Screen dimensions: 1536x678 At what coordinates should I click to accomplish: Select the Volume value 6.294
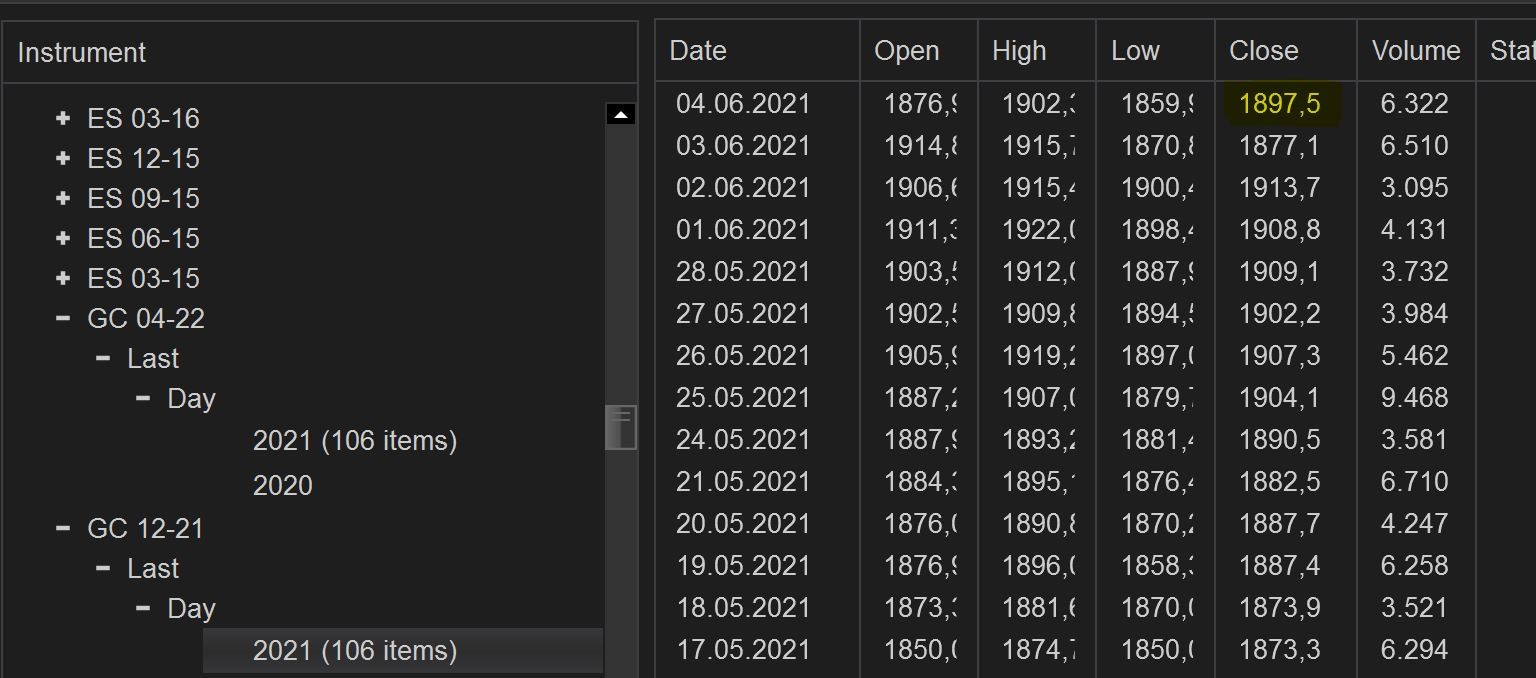coord(1415,650)
